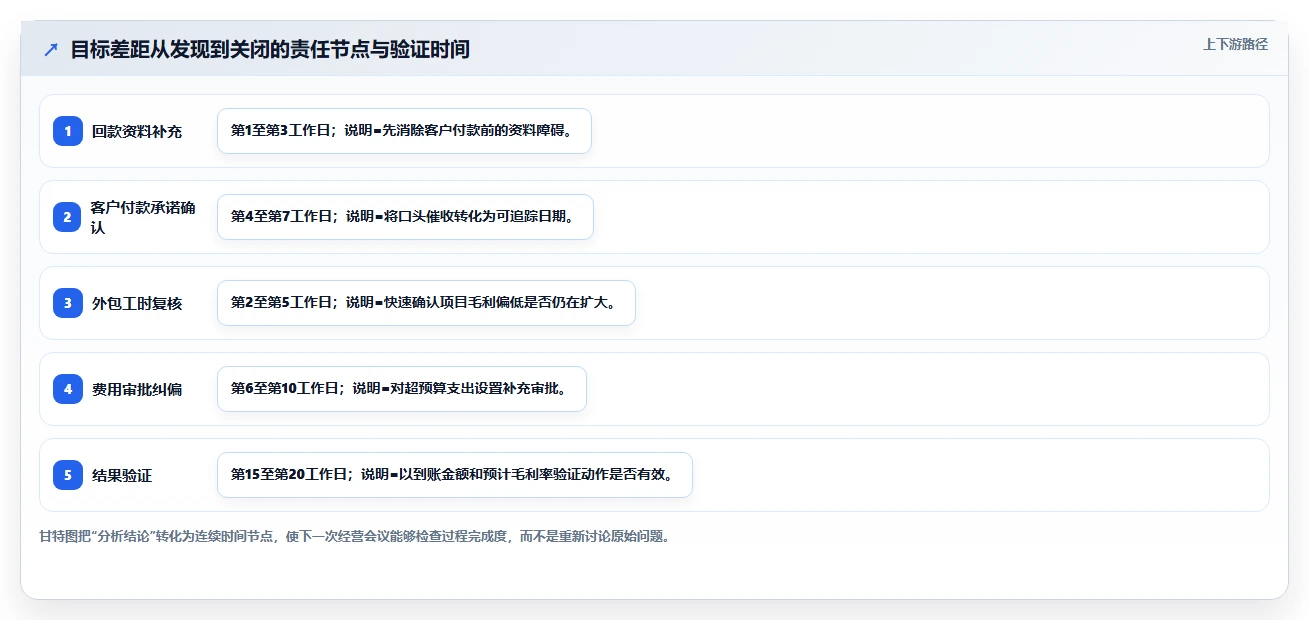Open the 第1至第3工作日 description box

(x=404, y=131)
